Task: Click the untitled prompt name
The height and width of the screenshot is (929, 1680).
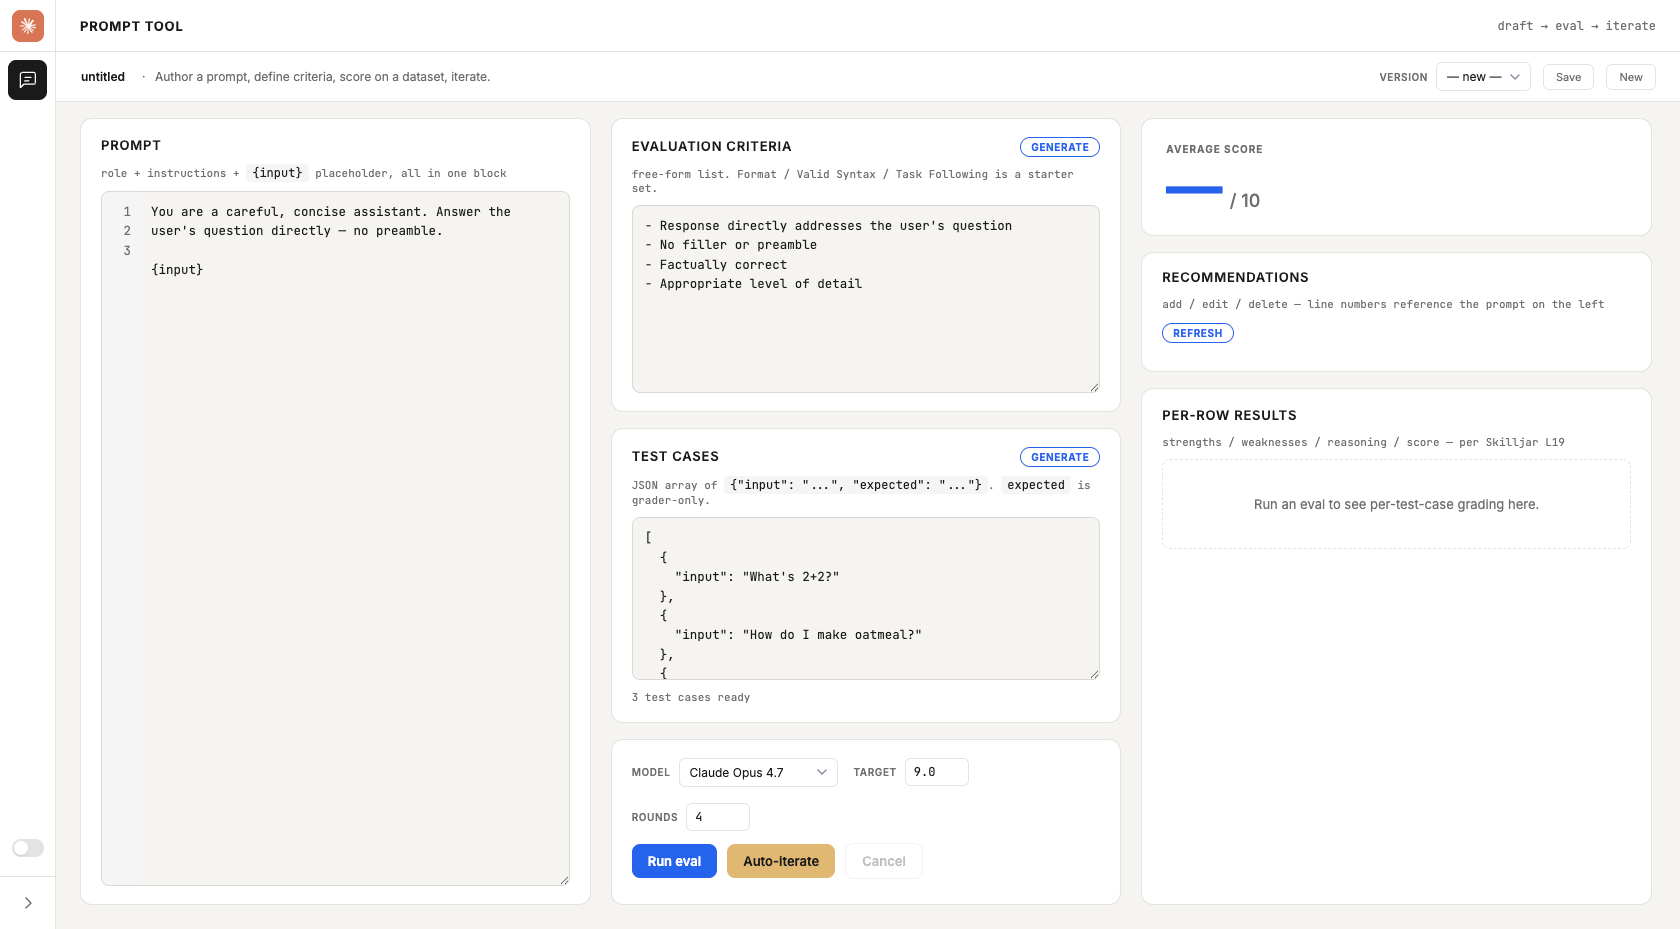Action: 103,77
